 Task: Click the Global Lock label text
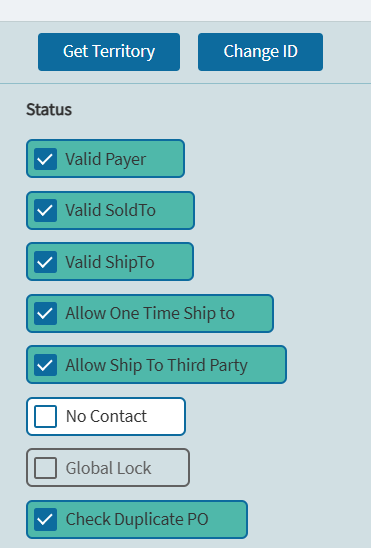click(108, 468)
